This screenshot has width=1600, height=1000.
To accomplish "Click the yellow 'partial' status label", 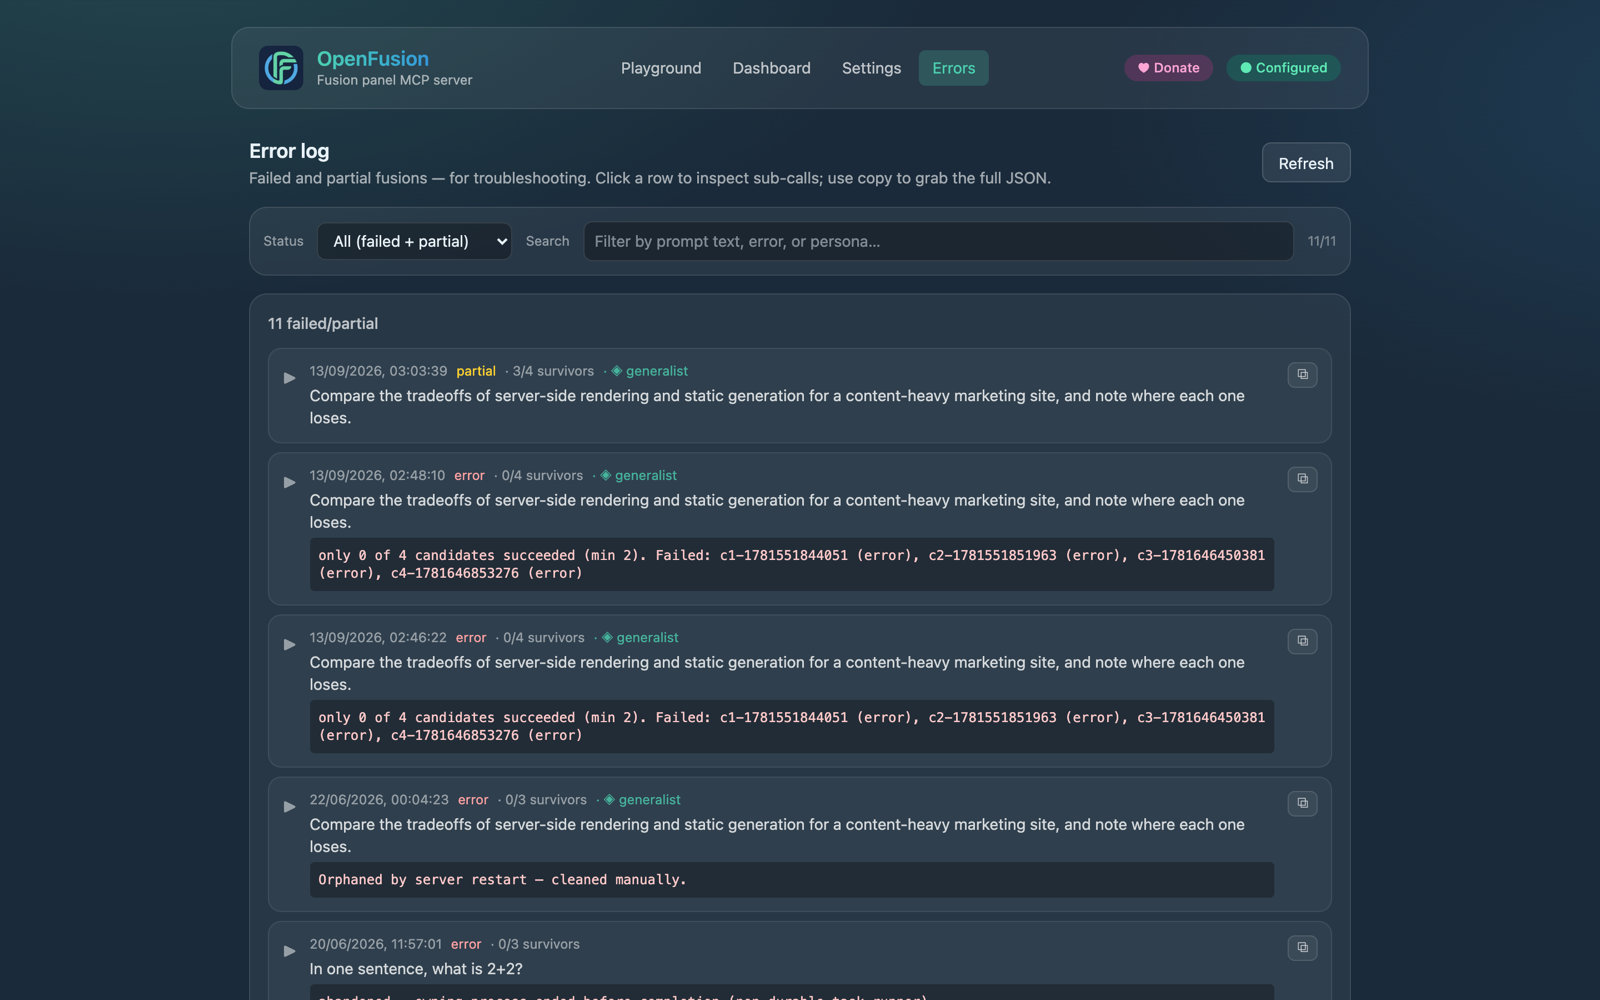I will pos(476,371).
